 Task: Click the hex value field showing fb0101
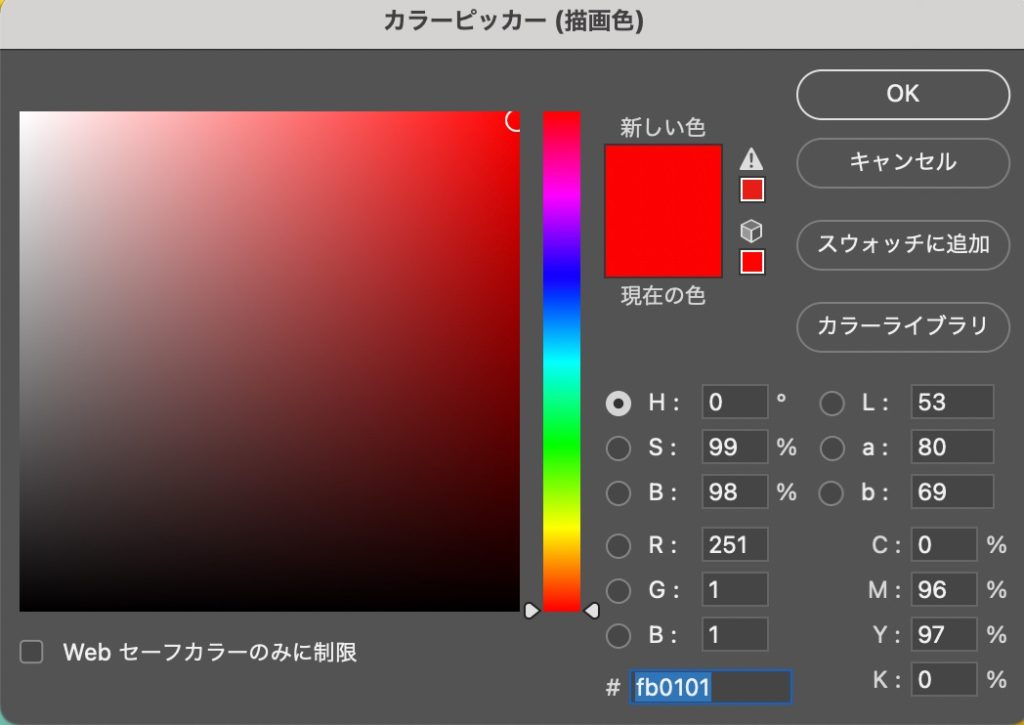pos(710,687)
